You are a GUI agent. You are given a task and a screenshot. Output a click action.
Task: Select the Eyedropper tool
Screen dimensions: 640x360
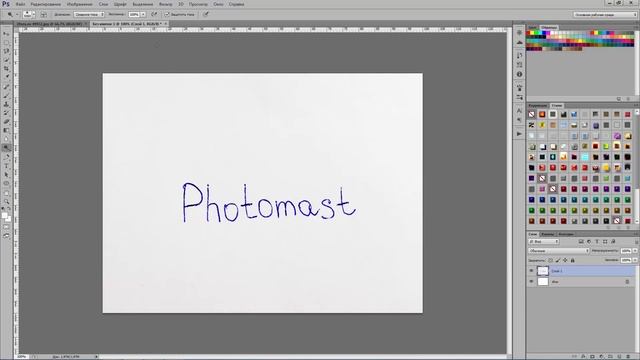[x=6, y=76]
